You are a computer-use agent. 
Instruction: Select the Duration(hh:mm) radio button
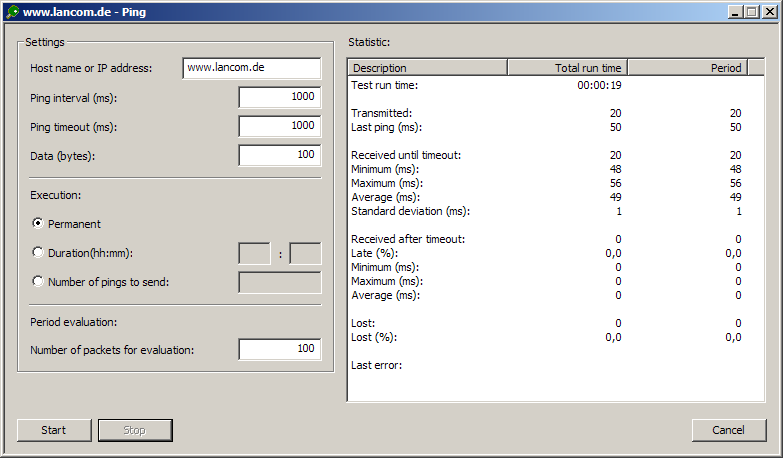coord(38,253)
